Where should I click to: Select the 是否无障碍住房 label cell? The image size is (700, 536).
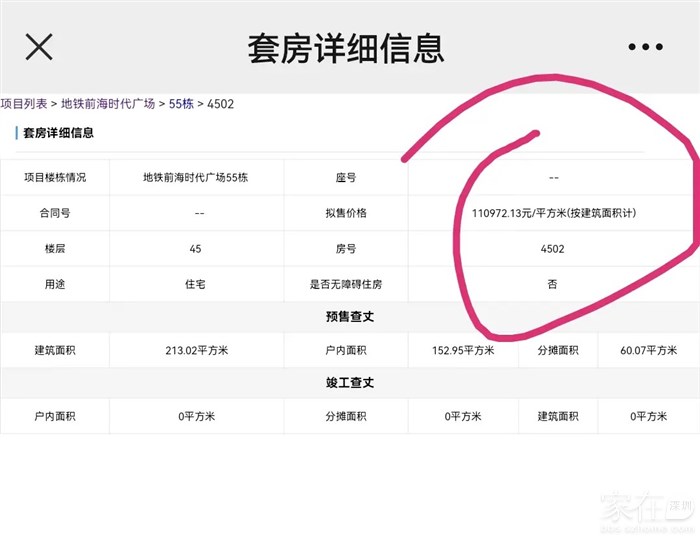click(346, 285)
